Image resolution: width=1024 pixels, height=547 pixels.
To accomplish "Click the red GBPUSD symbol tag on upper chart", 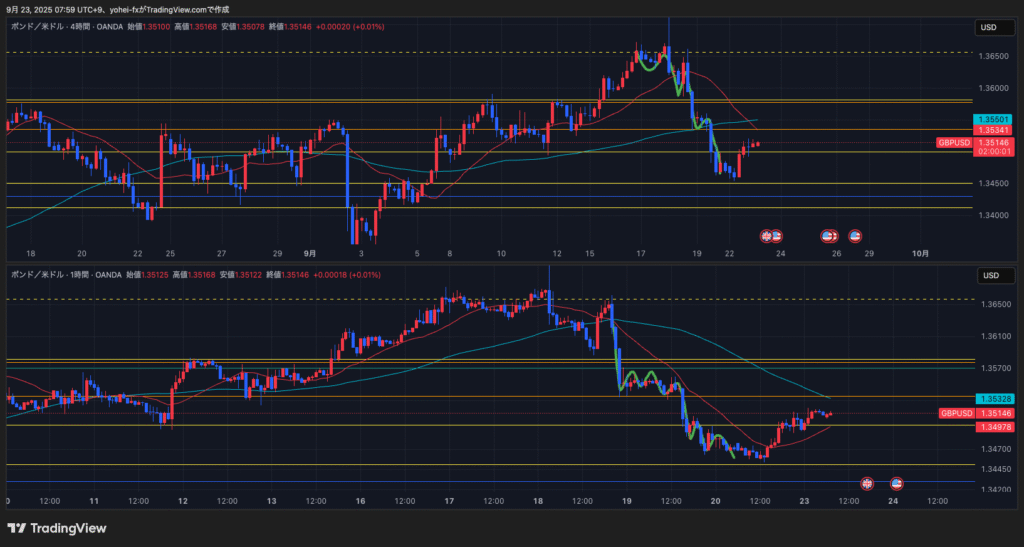I will click(954, 143).
